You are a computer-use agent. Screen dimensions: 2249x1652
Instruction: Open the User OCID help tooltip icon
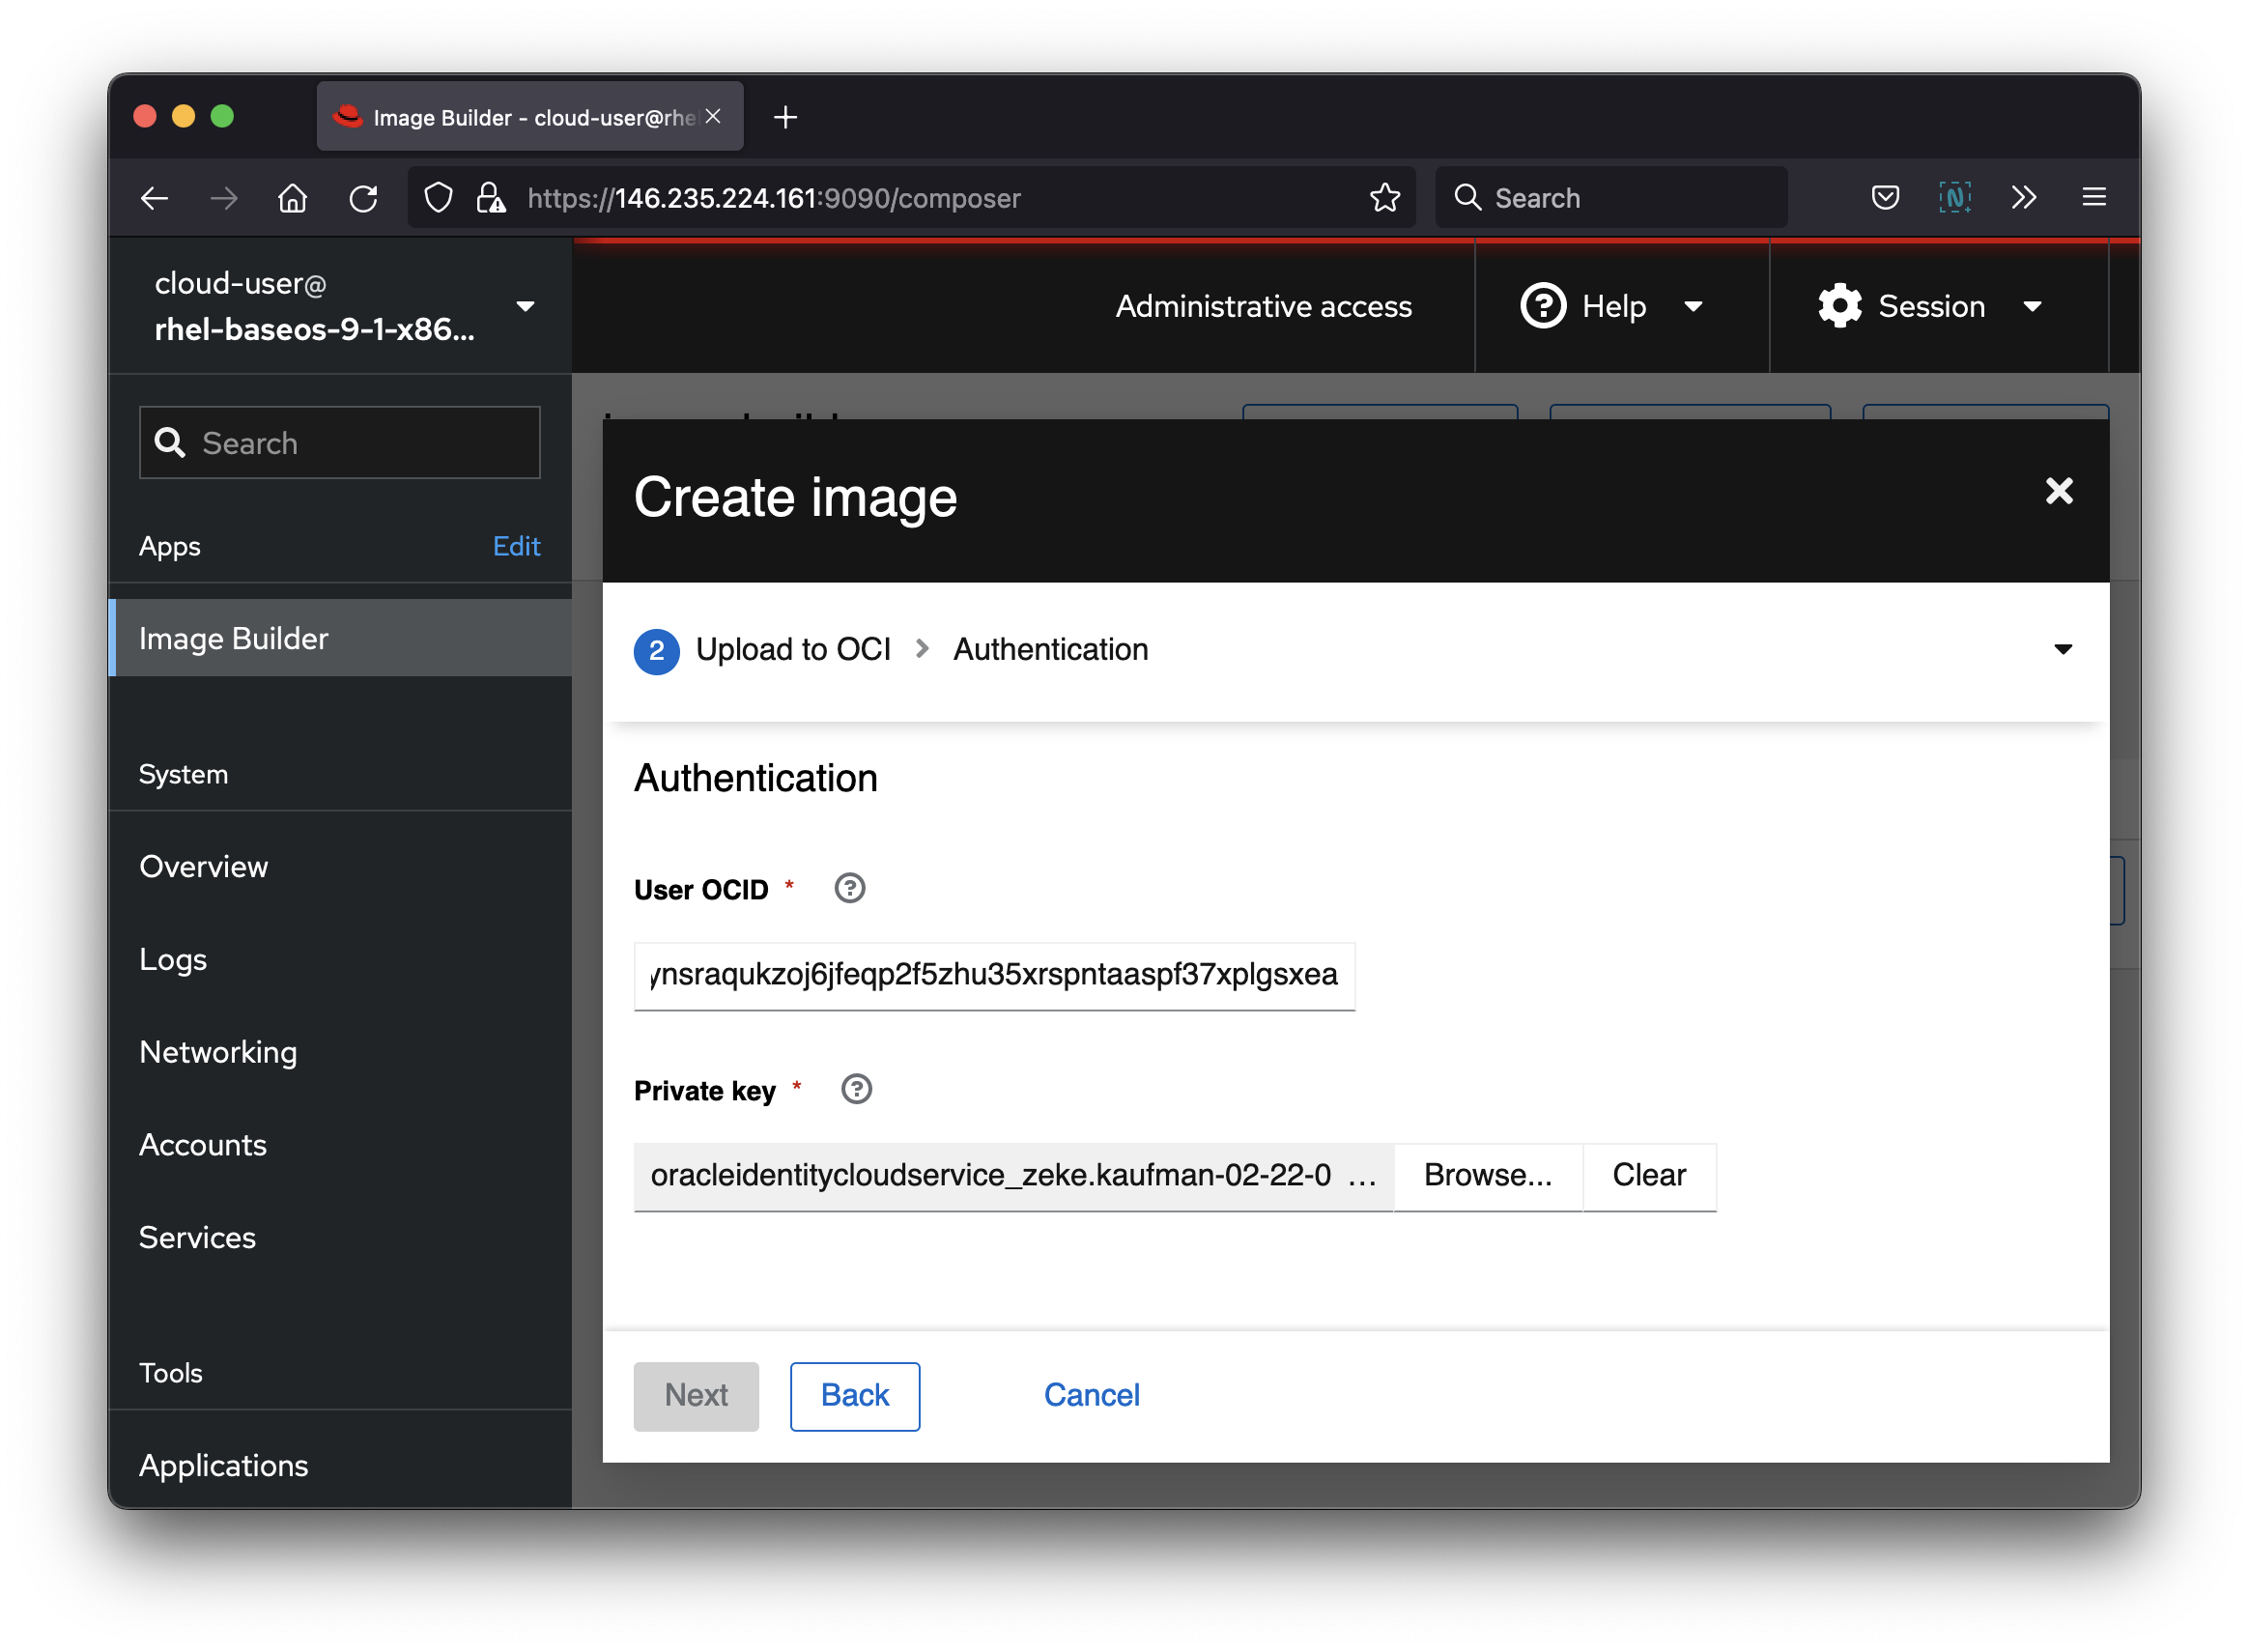click(x=849, y=887)
